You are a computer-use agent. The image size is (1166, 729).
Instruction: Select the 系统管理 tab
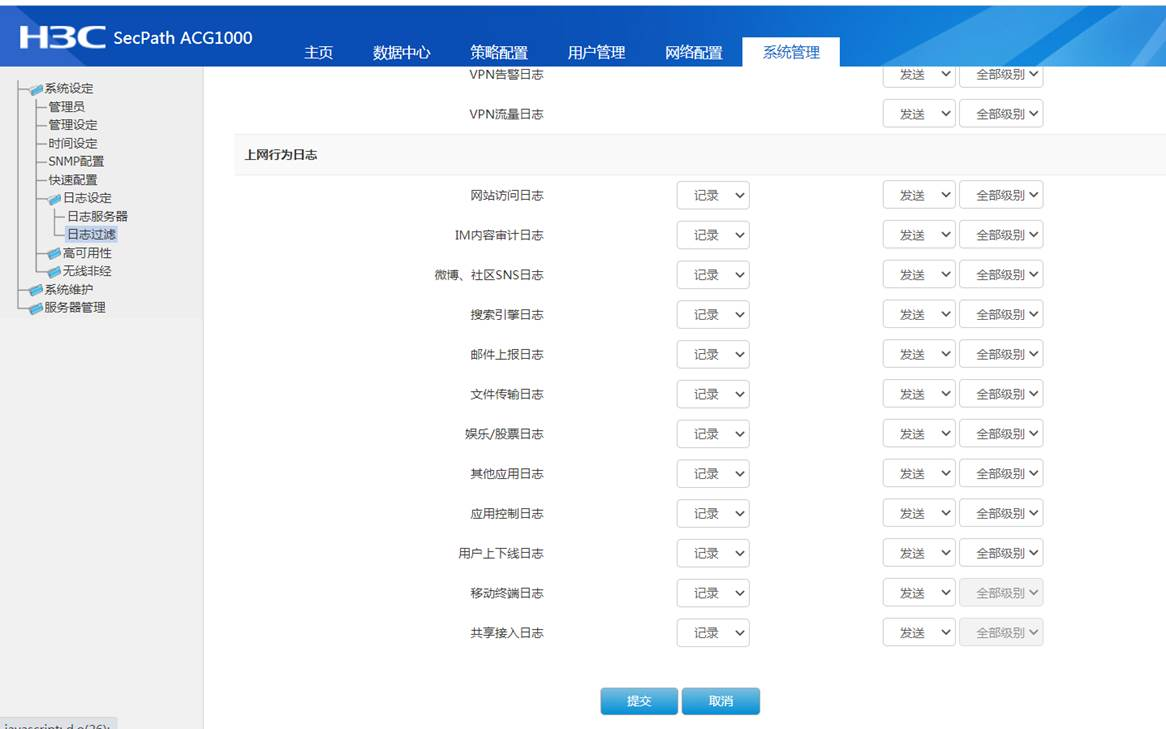click(x=791, y=52)
